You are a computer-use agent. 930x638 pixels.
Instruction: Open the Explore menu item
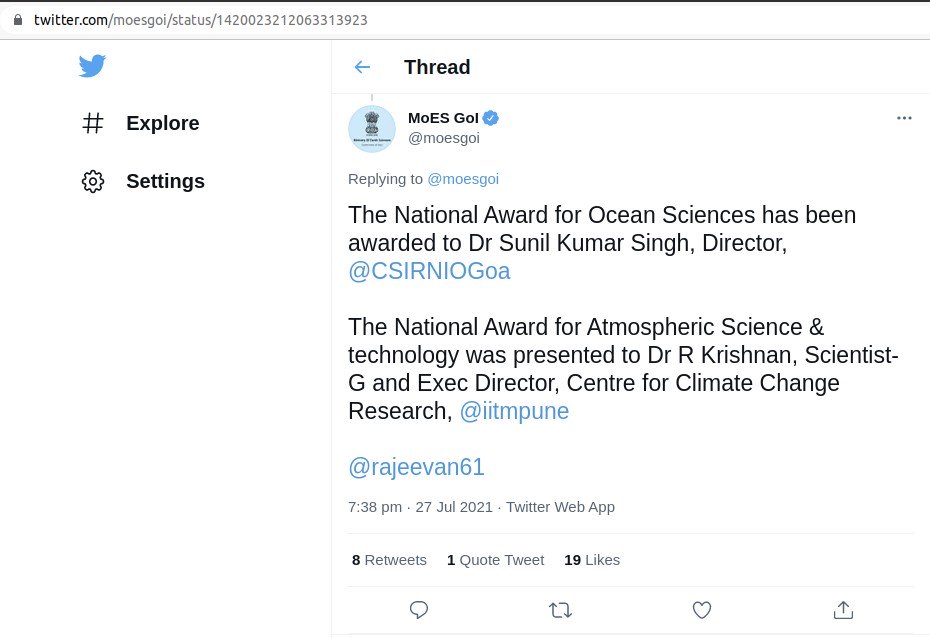(x=162, y=123)
